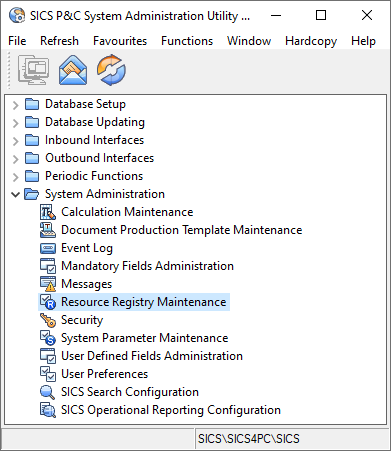391x451 pixels.
Task: Select Mandatory Fields Administration text
Action: (x=148, y=266)
